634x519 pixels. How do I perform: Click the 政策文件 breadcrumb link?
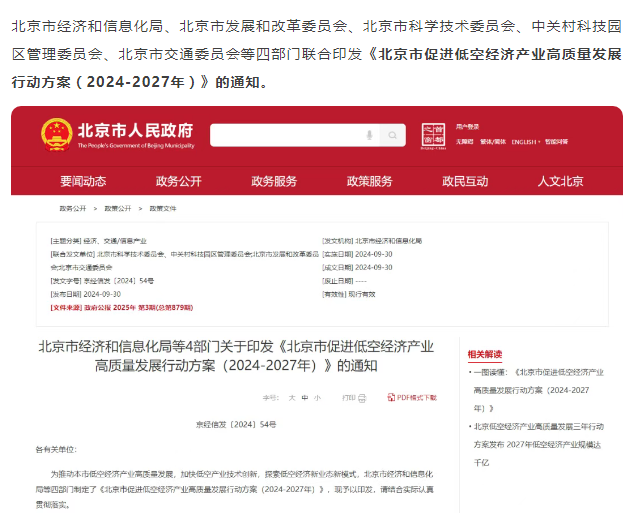tap(163, 208)
